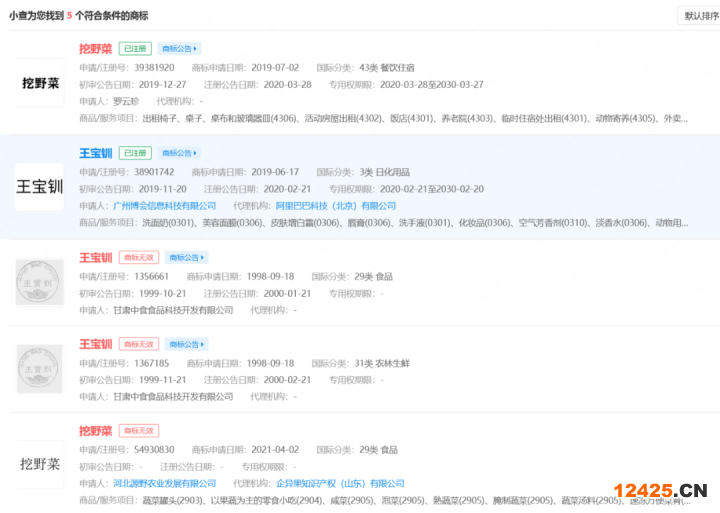
Task: Click class text 31类 农林生鲜
Action: 382,363
